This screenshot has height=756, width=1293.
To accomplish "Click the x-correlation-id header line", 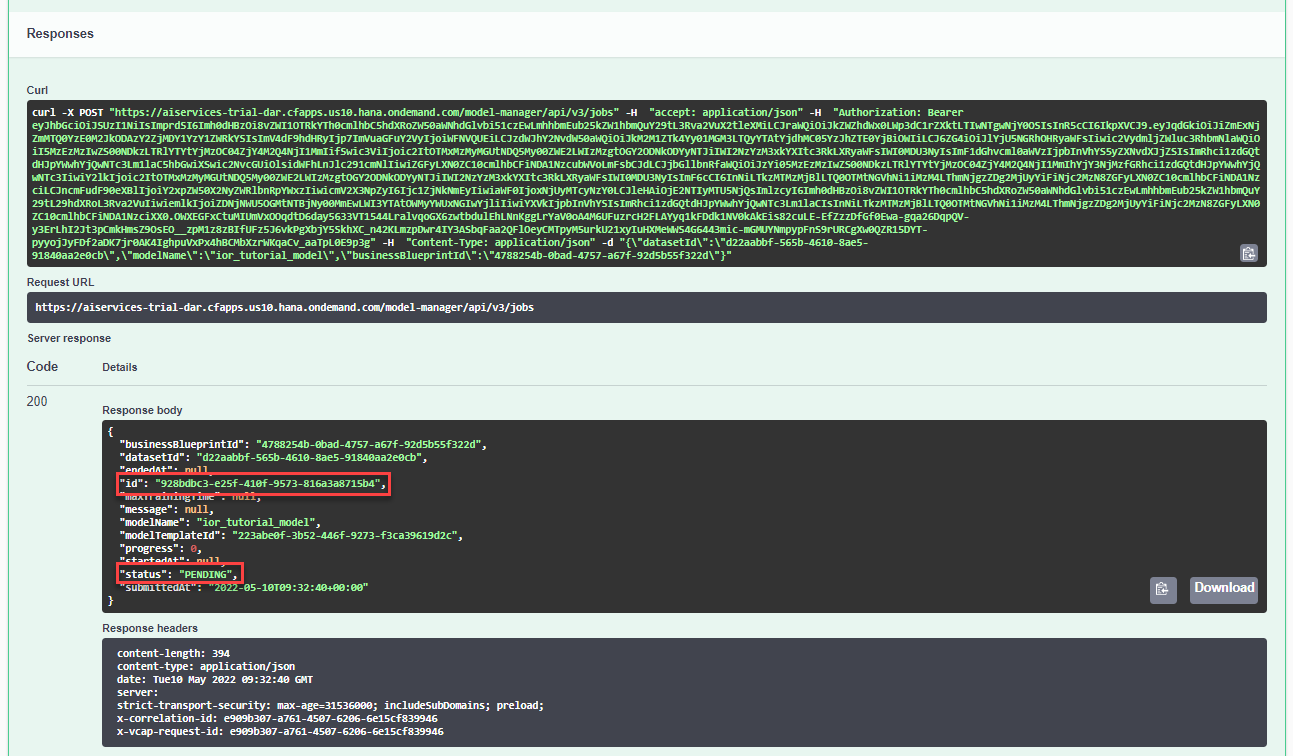I will click(x=278, y=718).
